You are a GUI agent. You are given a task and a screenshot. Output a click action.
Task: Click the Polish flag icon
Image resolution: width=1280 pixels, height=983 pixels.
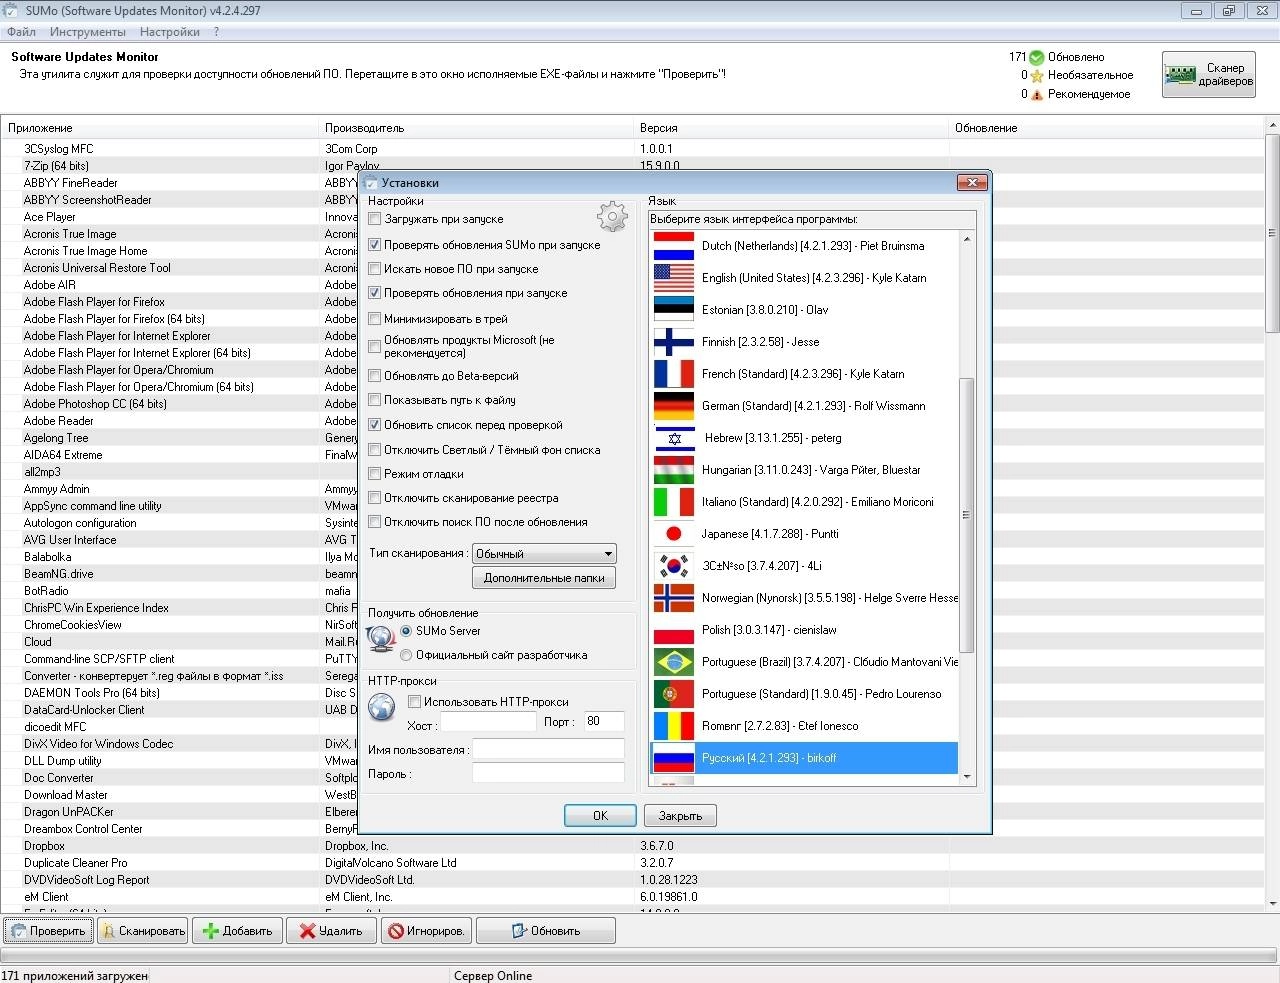tap(673, 630)
